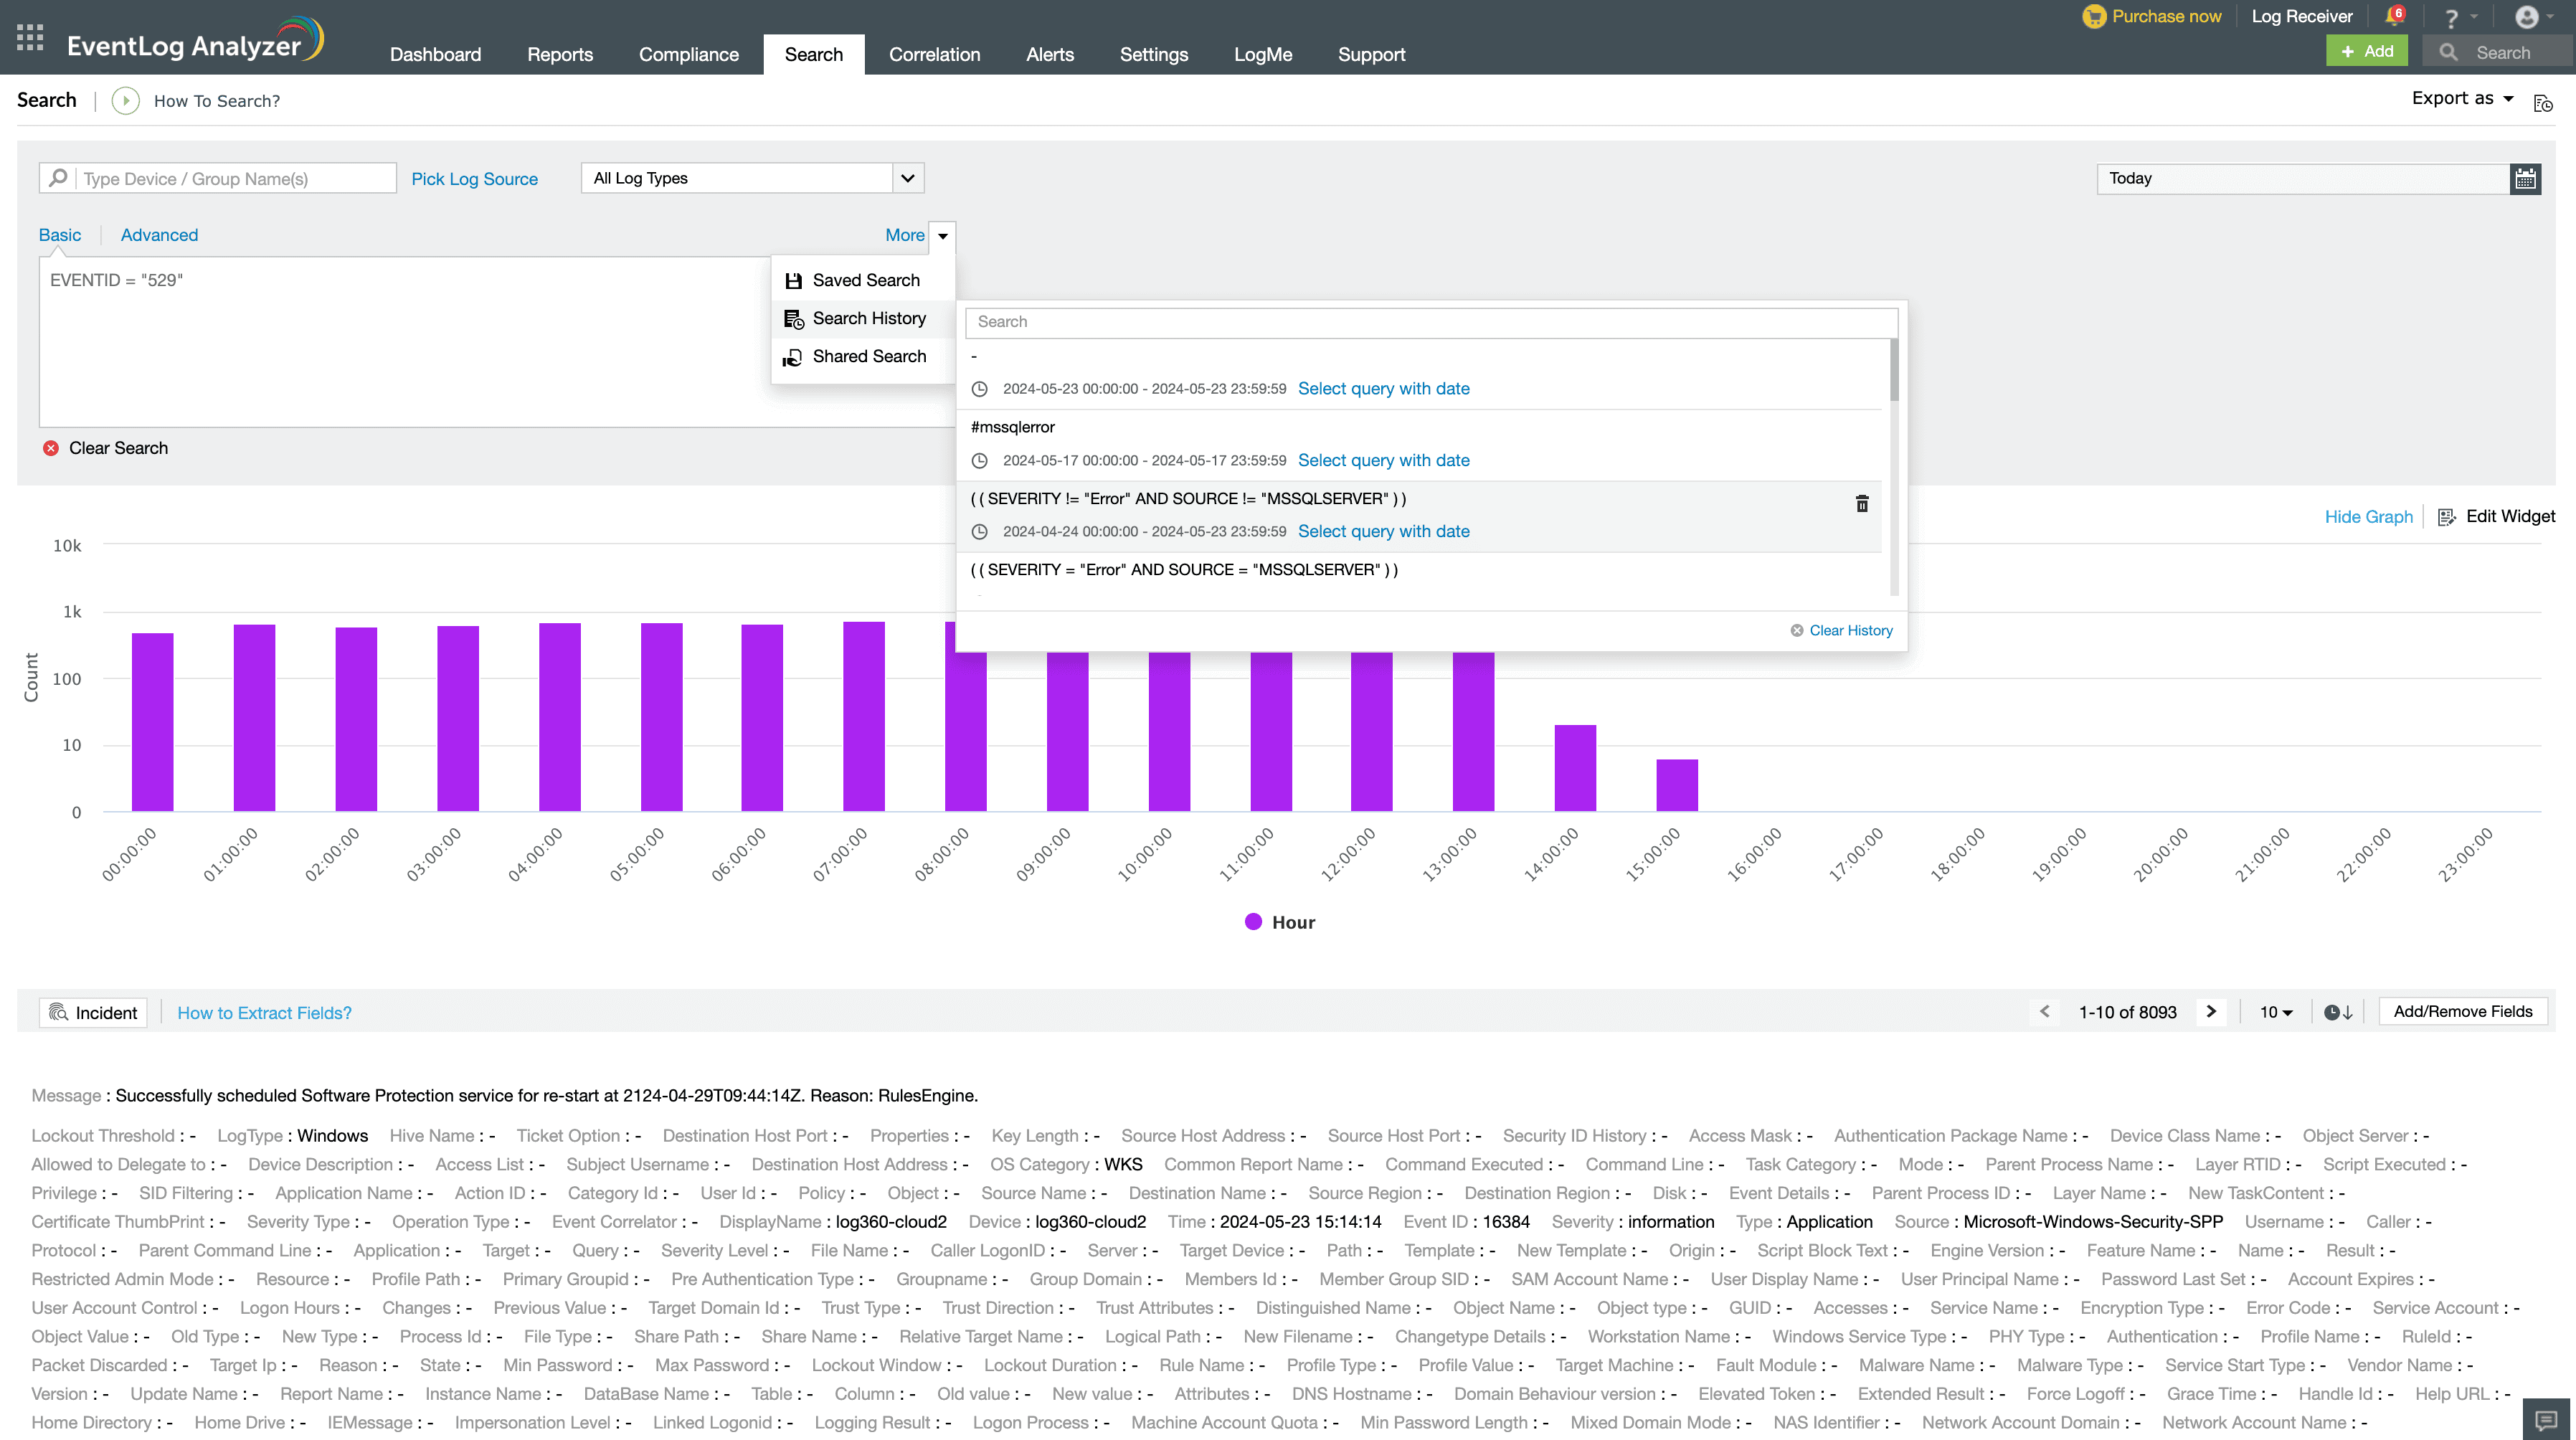Open the Correlation tab
Viewport: 2576px width, 1440px height.
click(x=934, y=54)
